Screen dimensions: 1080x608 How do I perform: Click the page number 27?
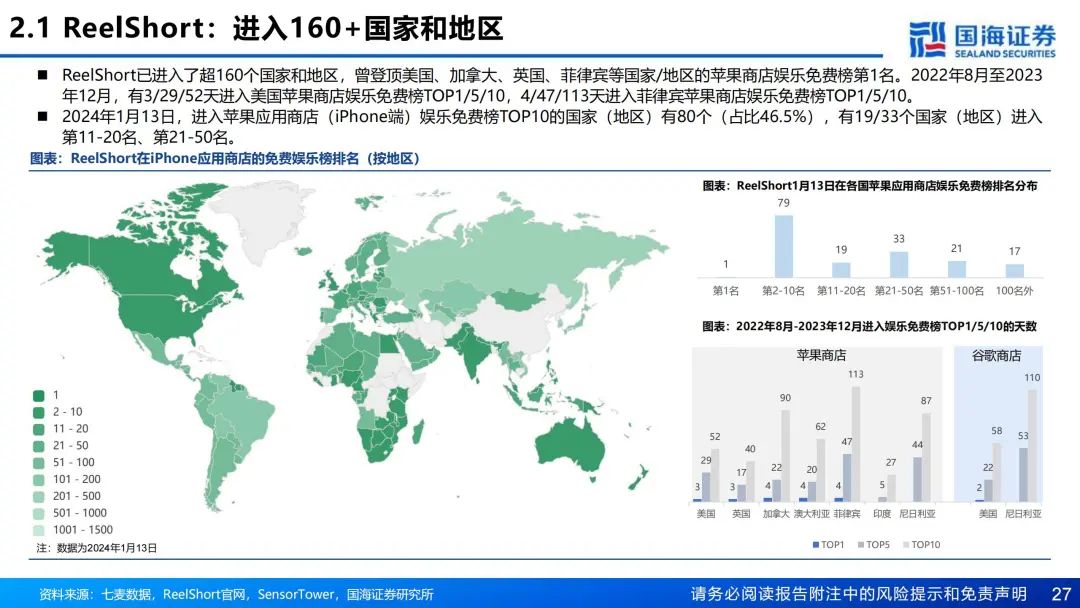(1061, 594)
